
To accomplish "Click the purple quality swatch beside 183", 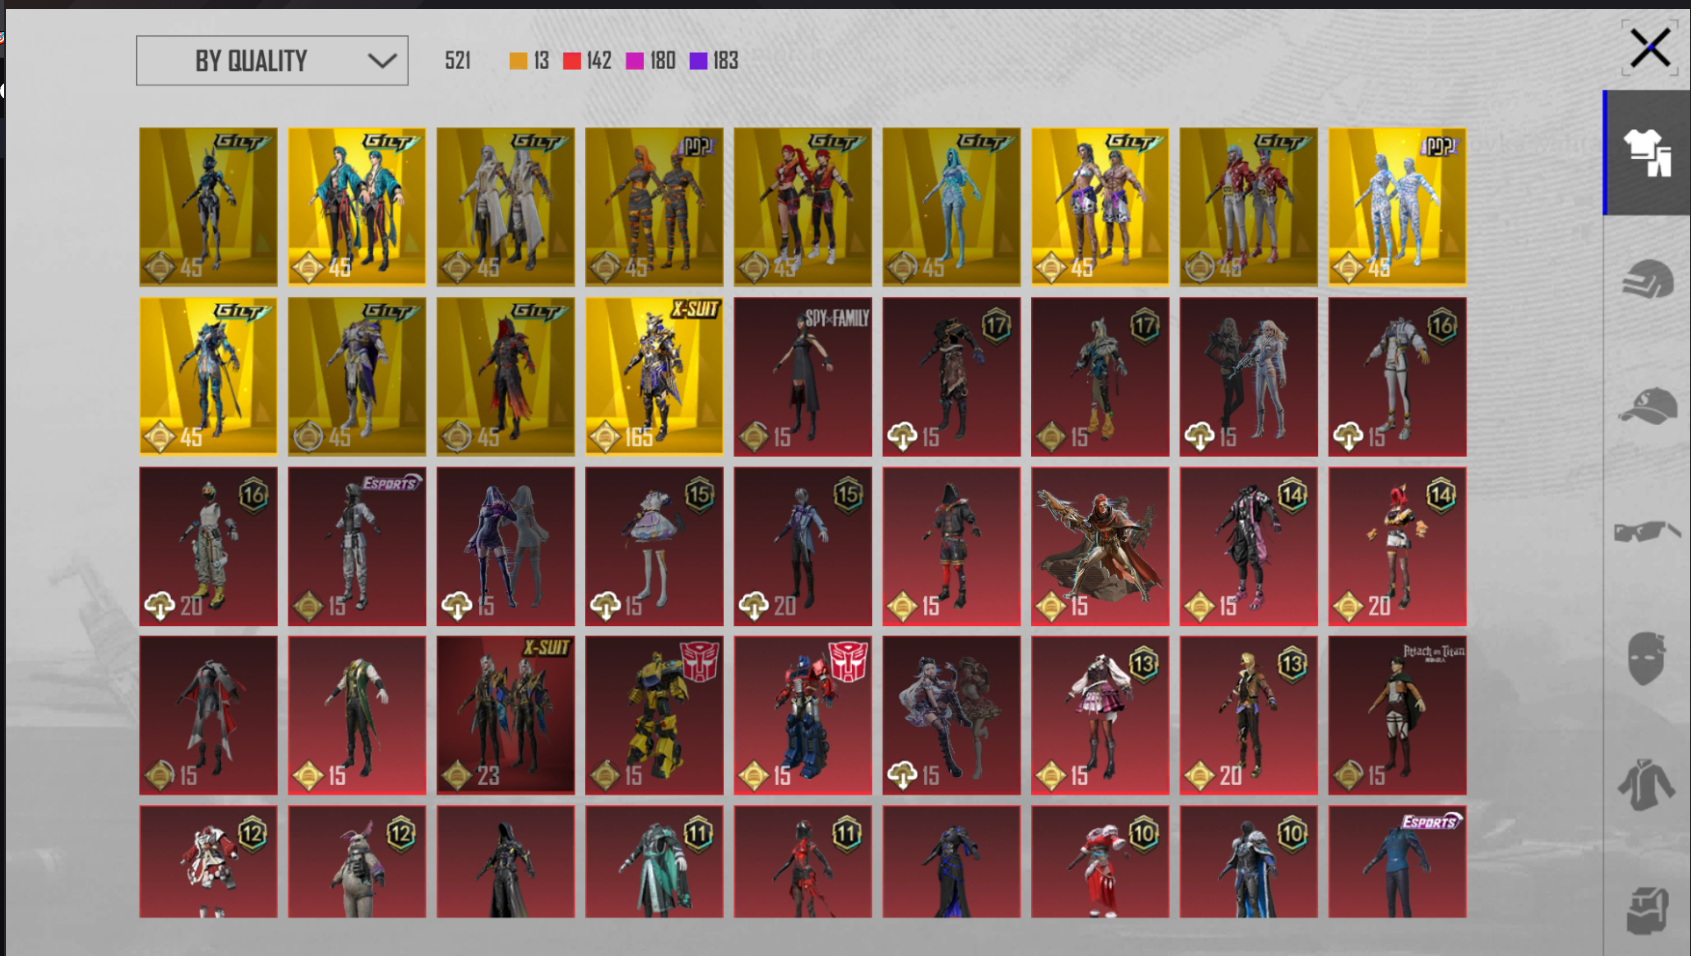I will coord(699,61).
